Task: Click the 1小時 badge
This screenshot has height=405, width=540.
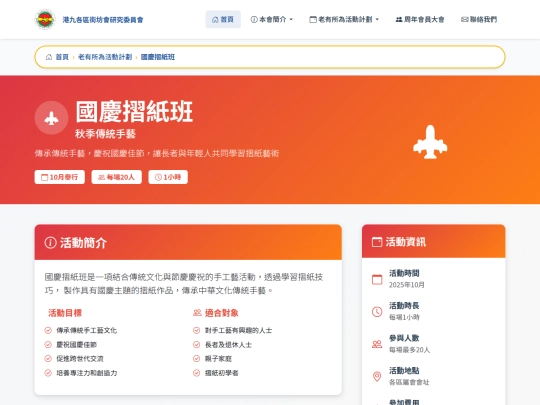Action: [168, 177]
